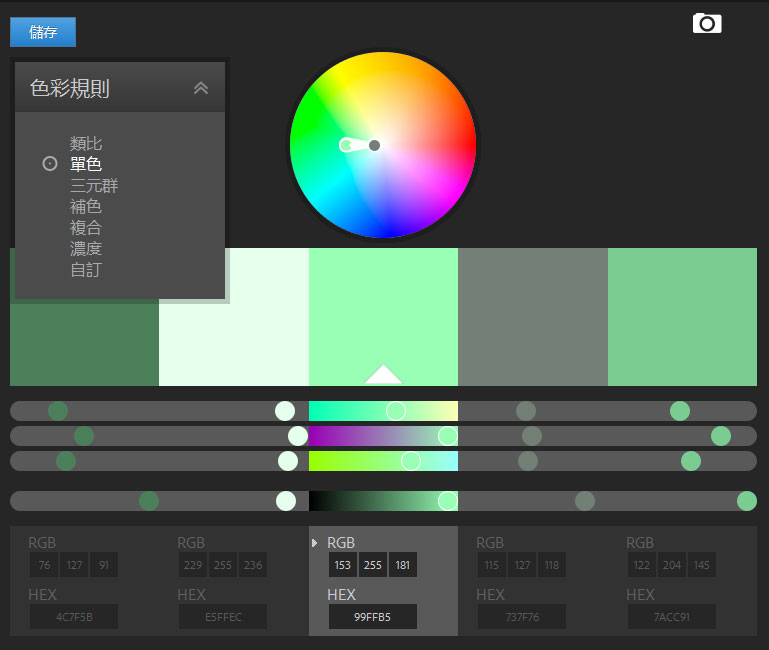769x650 pixels.
Task: Click the white base color triangle marker
Action: [x=384, y=374]
